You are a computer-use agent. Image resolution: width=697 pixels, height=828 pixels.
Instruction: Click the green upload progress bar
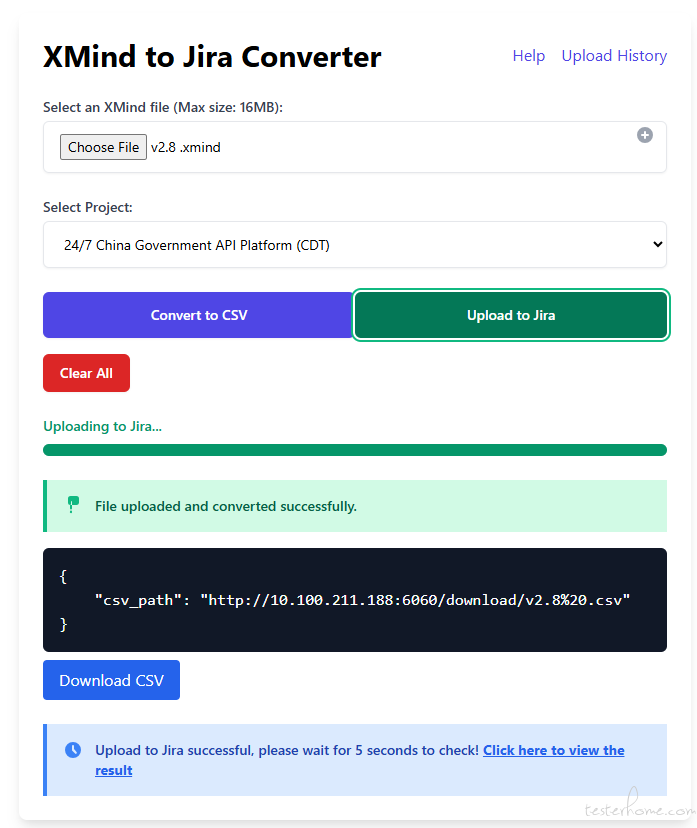[x=355, y=450]
